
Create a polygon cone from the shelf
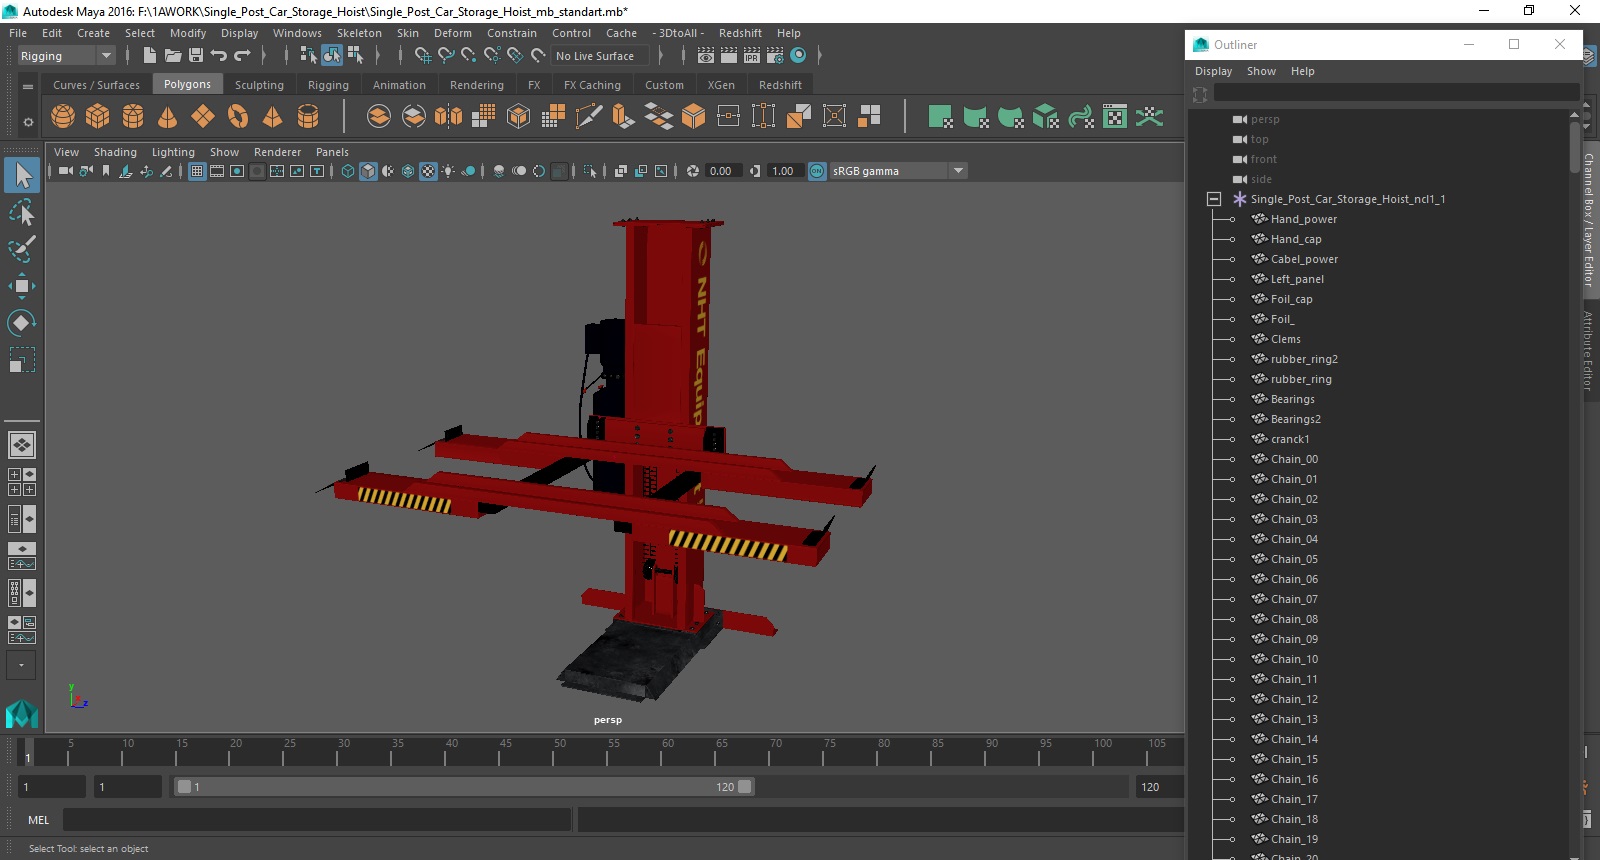click(168, 117)
